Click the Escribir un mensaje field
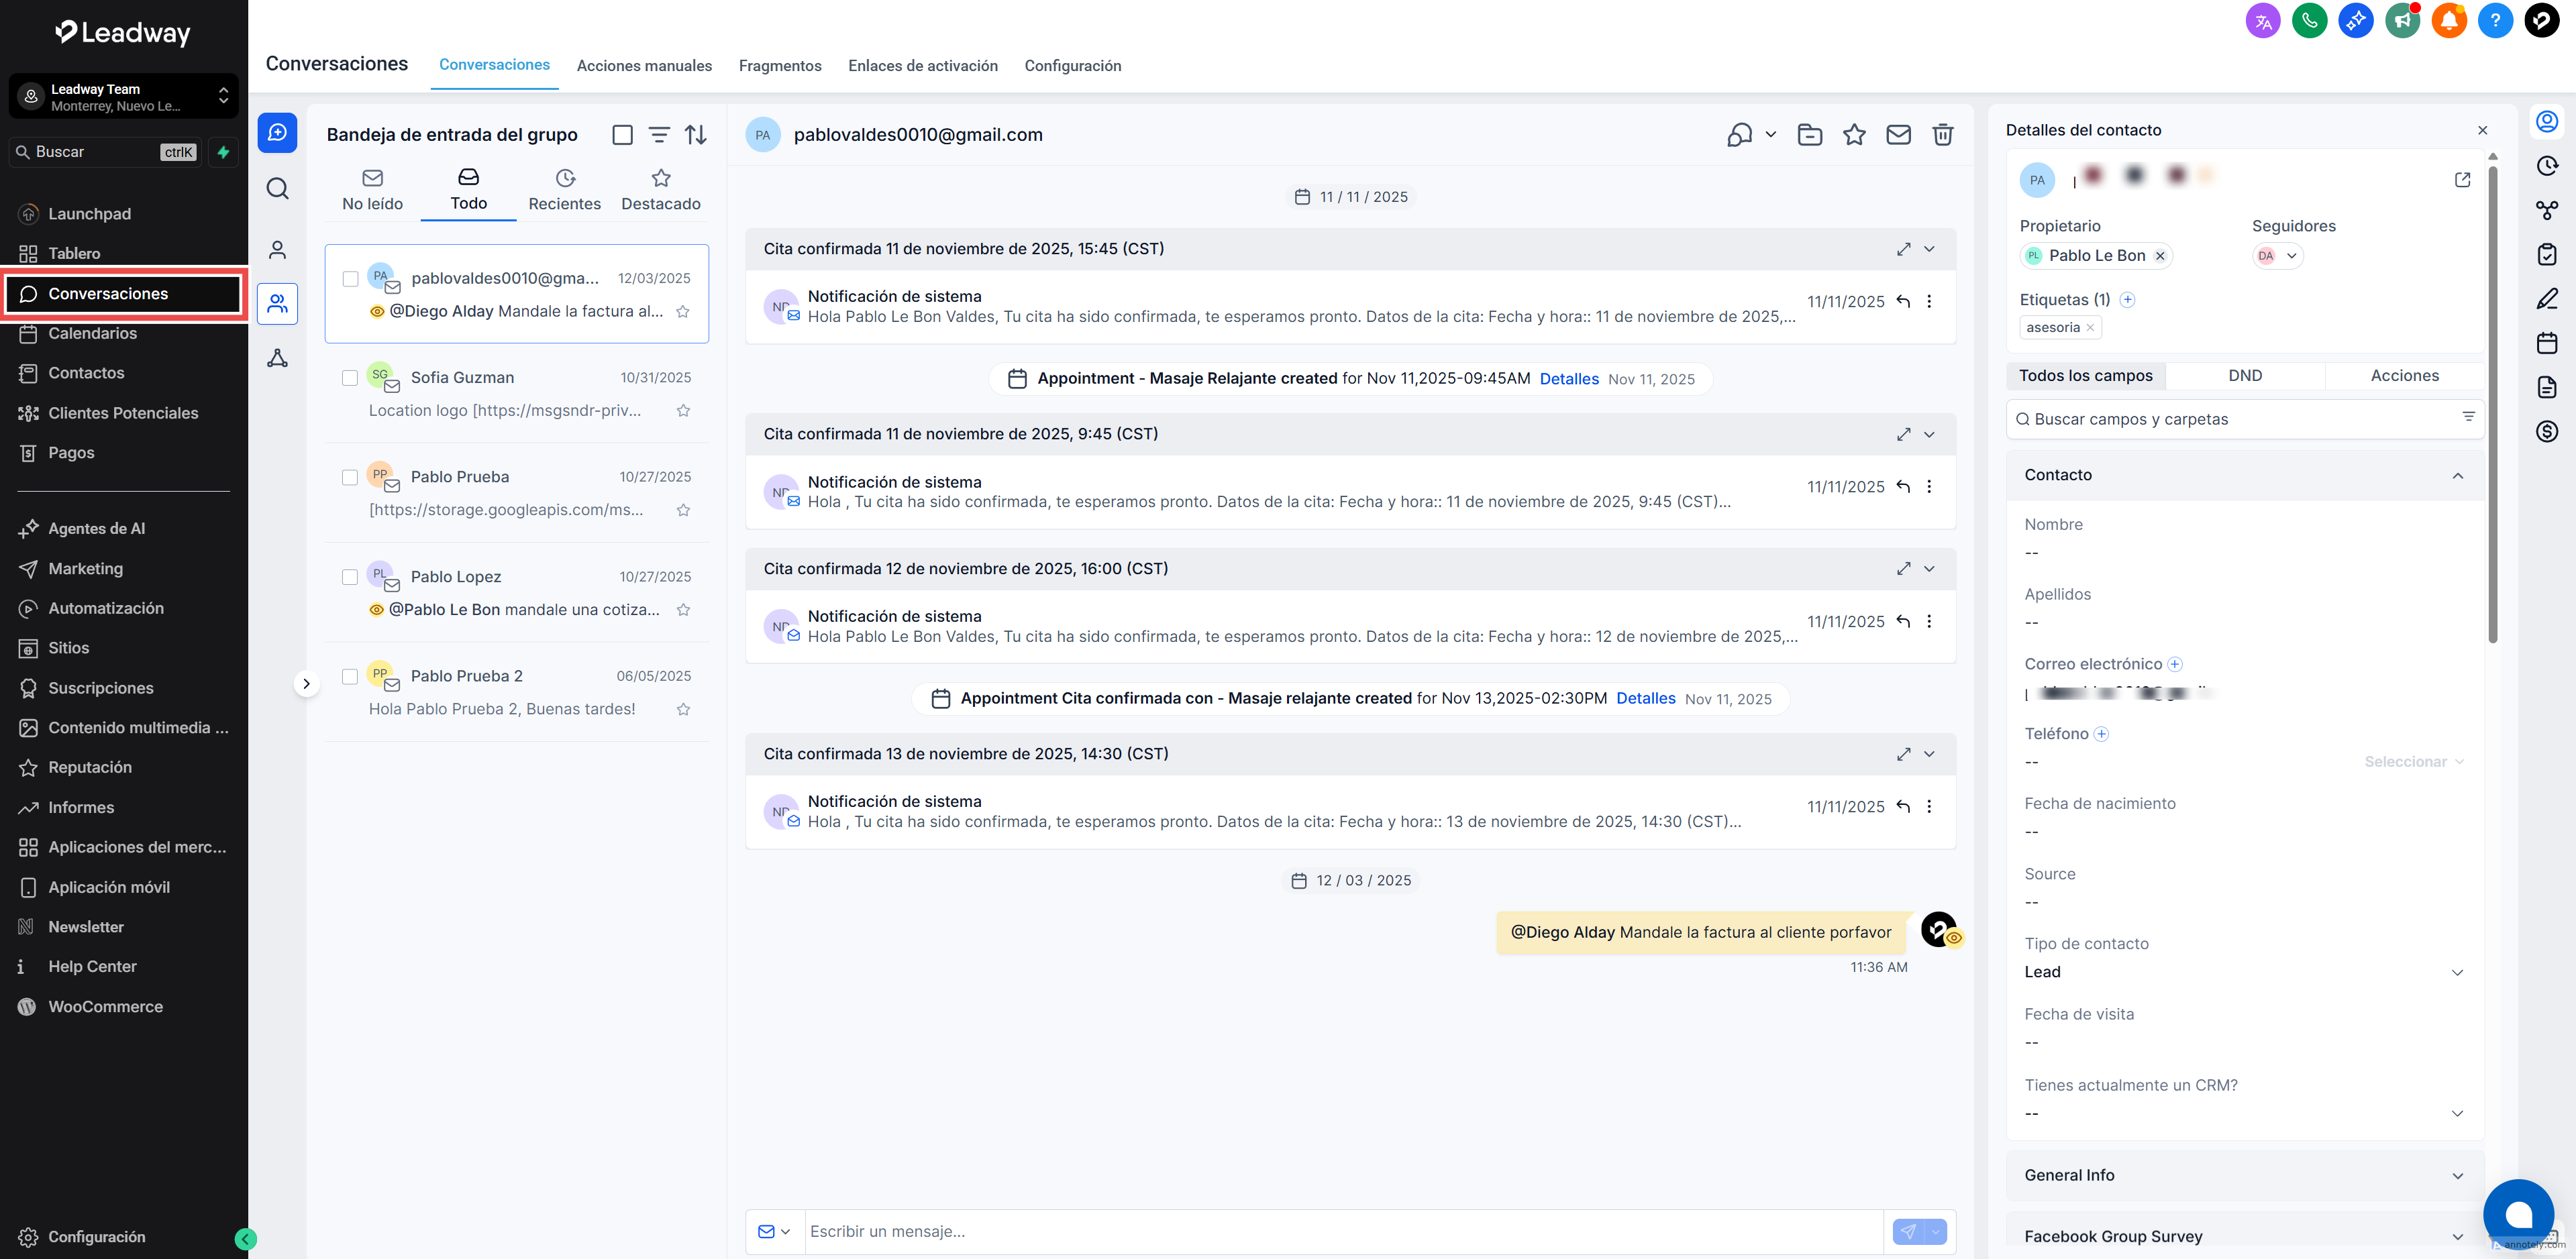 [x=1340, y=1231]
